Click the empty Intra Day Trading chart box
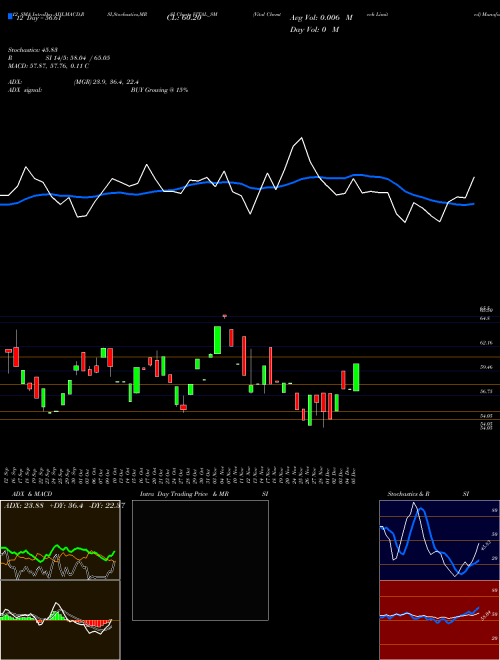 [200, 560]
